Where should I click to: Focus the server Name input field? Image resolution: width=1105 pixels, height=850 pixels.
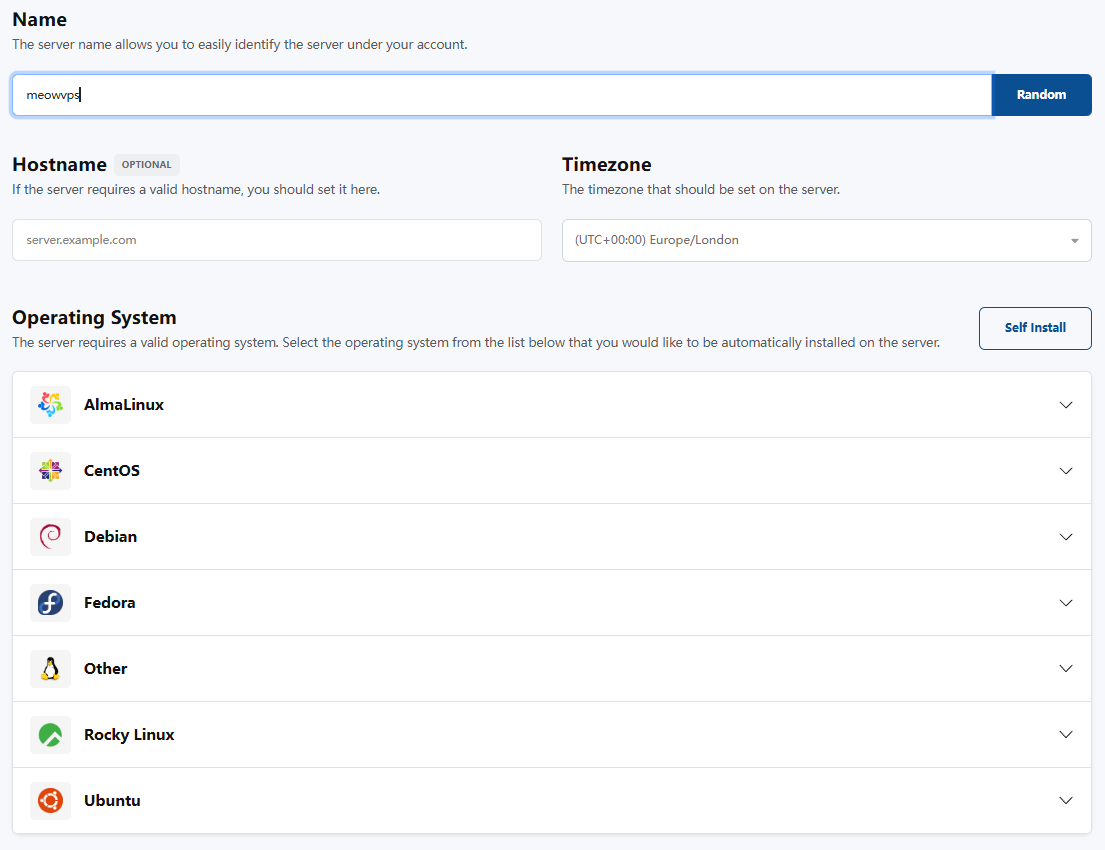tap(502, 94)
